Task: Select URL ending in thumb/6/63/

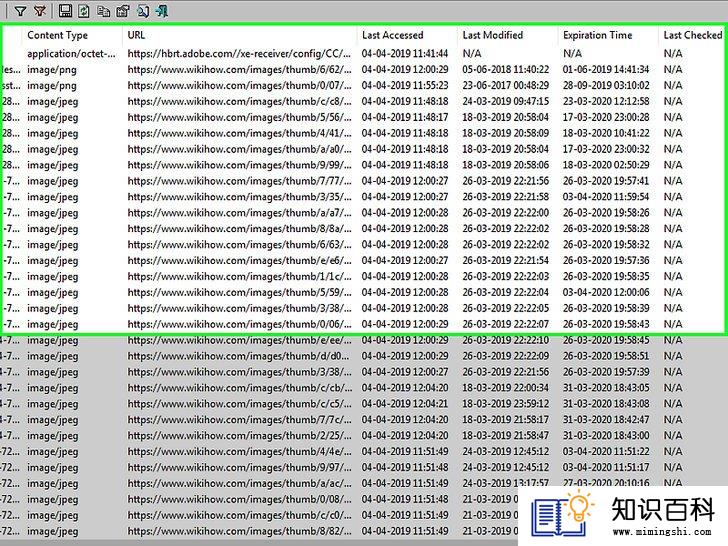Action: 239,245
